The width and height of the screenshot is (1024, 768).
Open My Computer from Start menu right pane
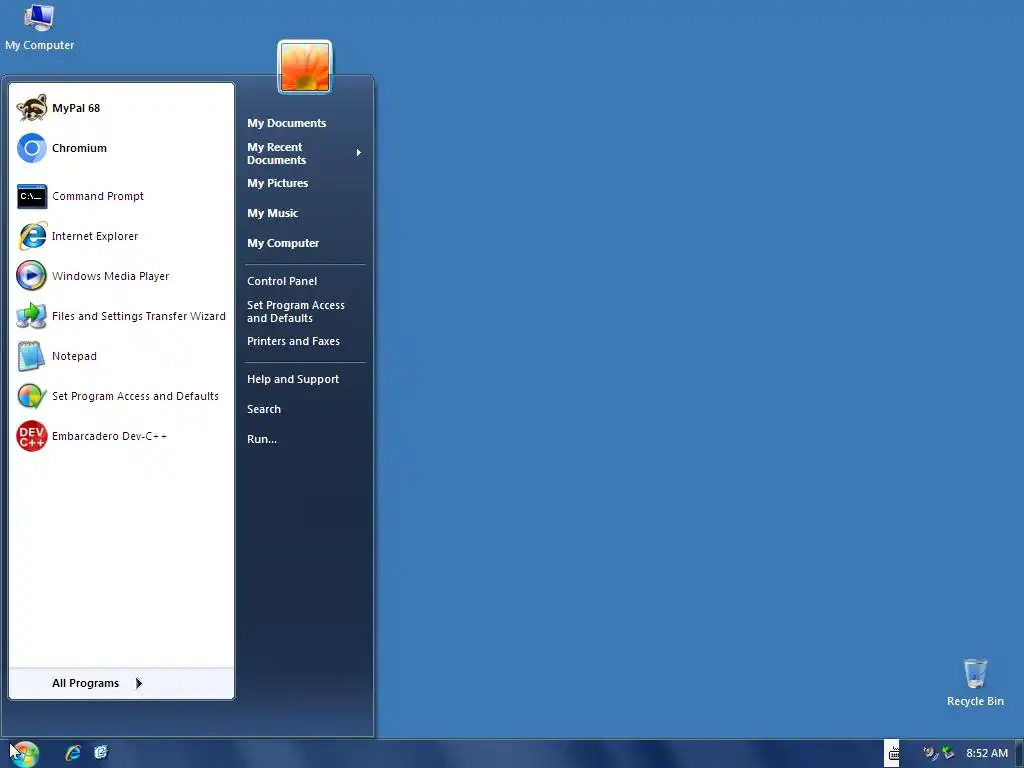[x=304, y=243]
